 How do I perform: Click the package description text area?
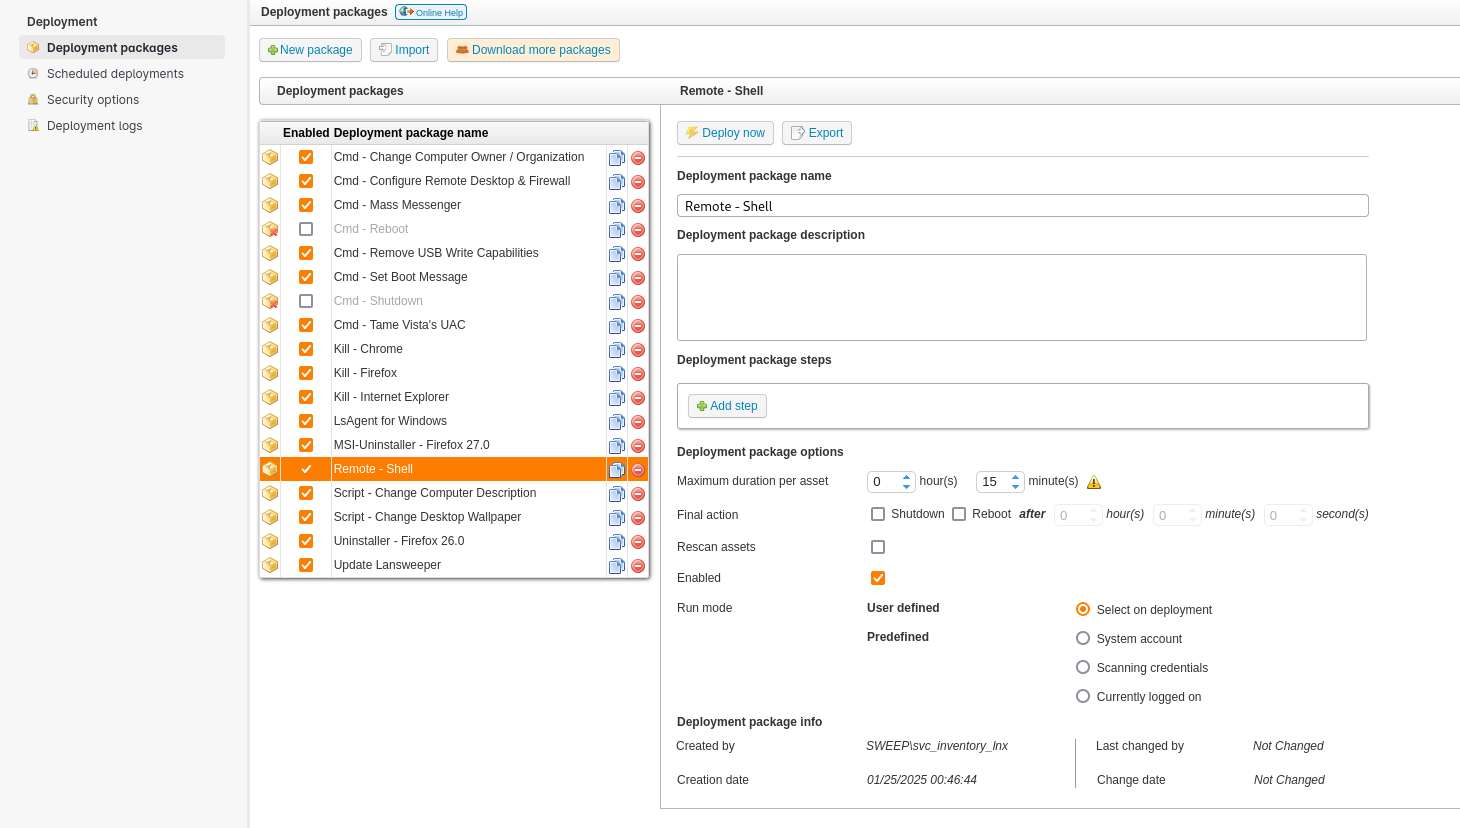click(x=1022, y=297)
